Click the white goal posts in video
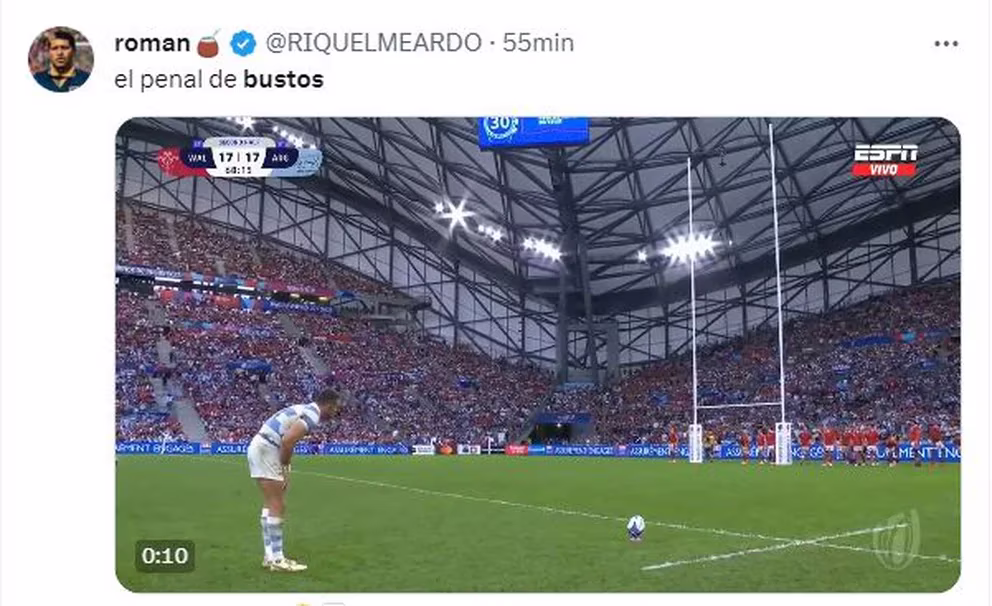 click(x=737, y=294)
